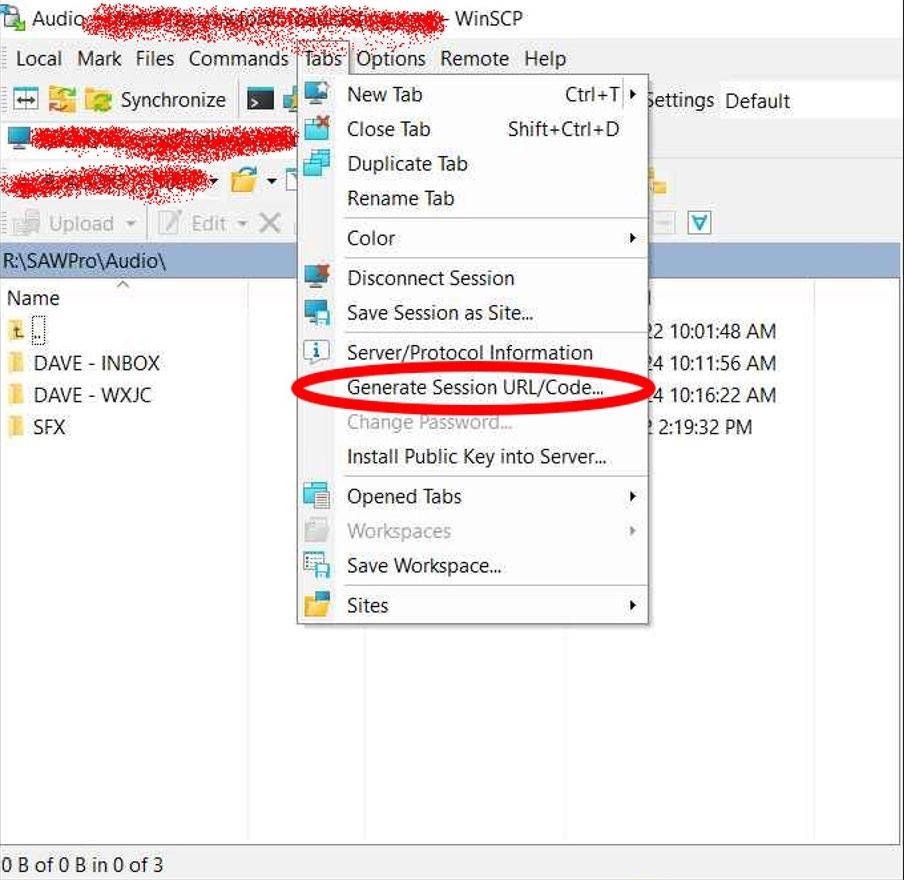Click the orange sync browsing arrows icon
The width and height of the screenshot is (904, 880).
[62, 100]
